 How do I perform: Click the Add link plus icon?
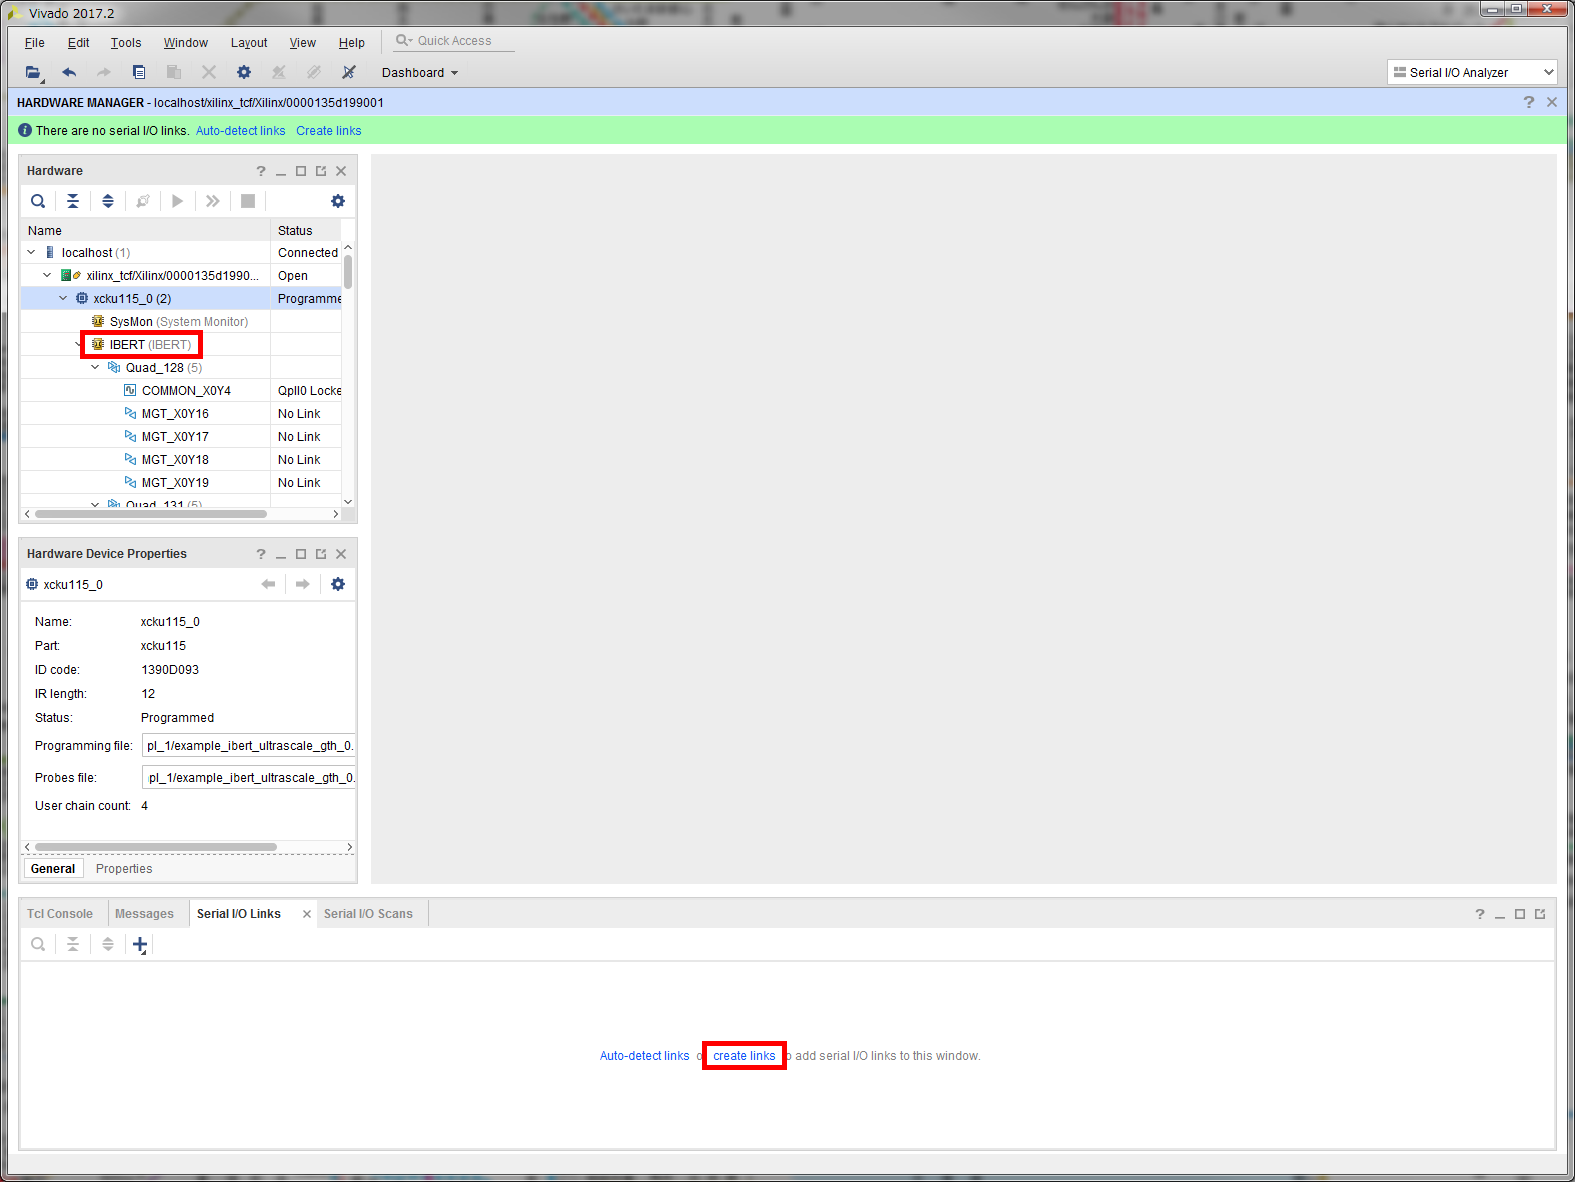(140, 945)
